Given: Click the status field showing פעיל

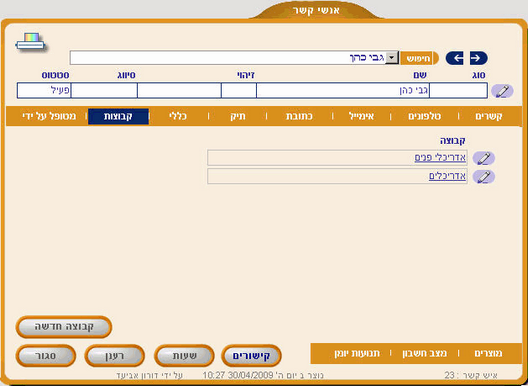Looking at the screenshot, I should (44, 91).
